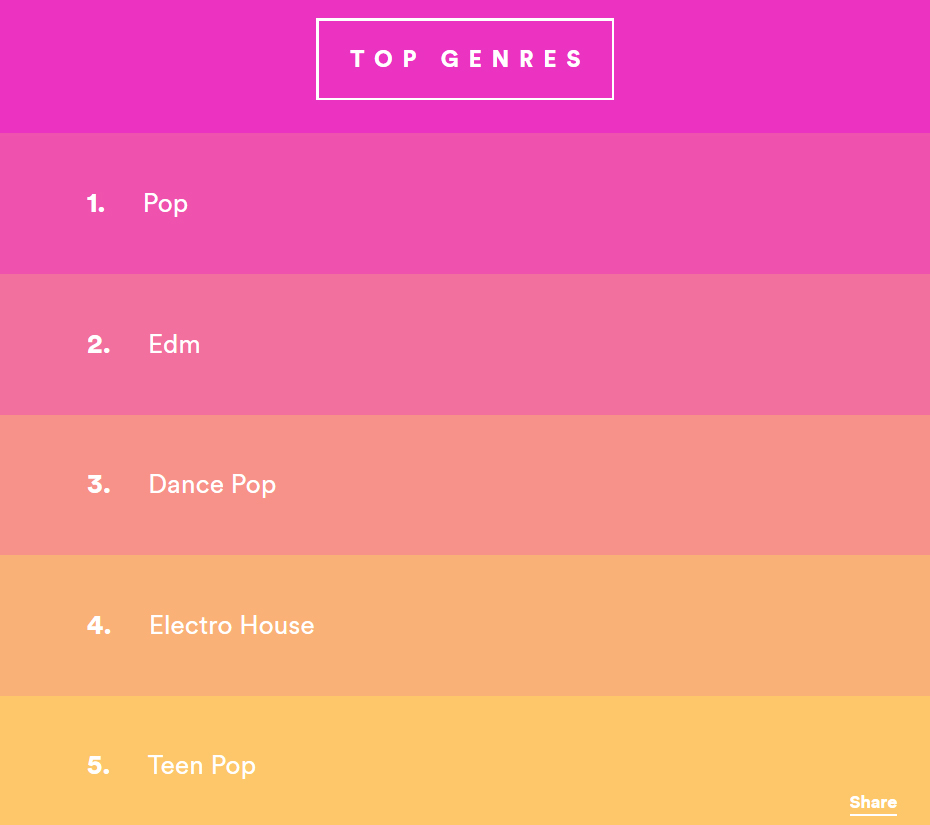
Task: Select the Teen Pop genre label
Action: 202,766
